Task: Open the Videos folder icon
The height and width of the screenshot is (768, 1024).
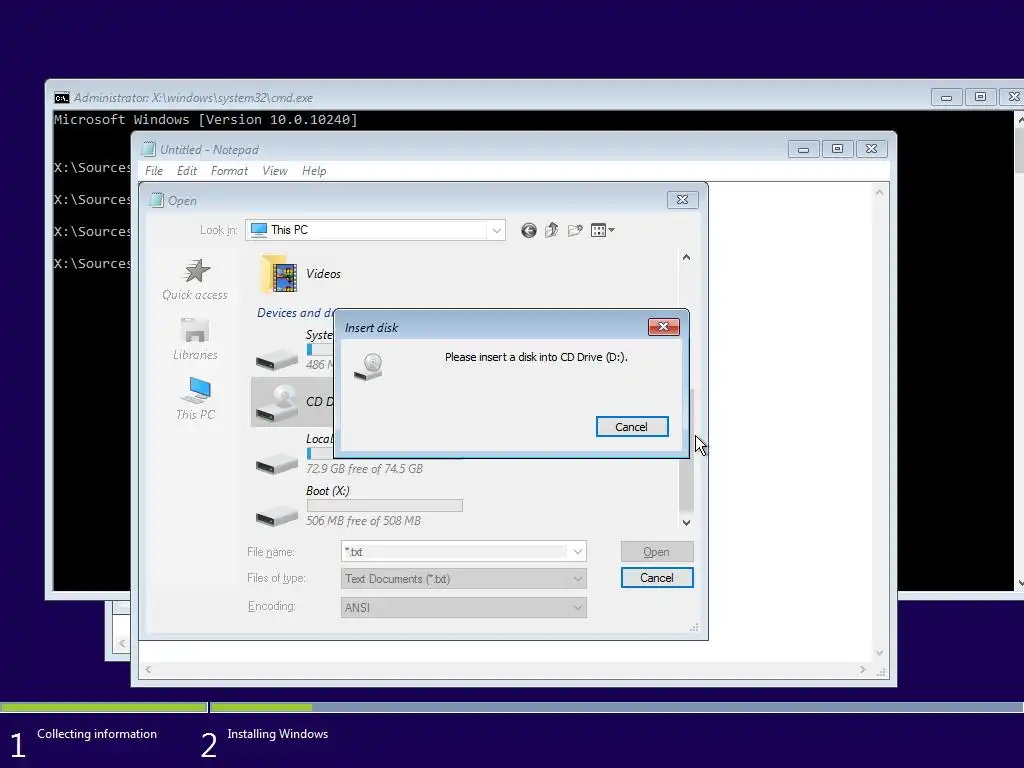Action: click(280, 275)
